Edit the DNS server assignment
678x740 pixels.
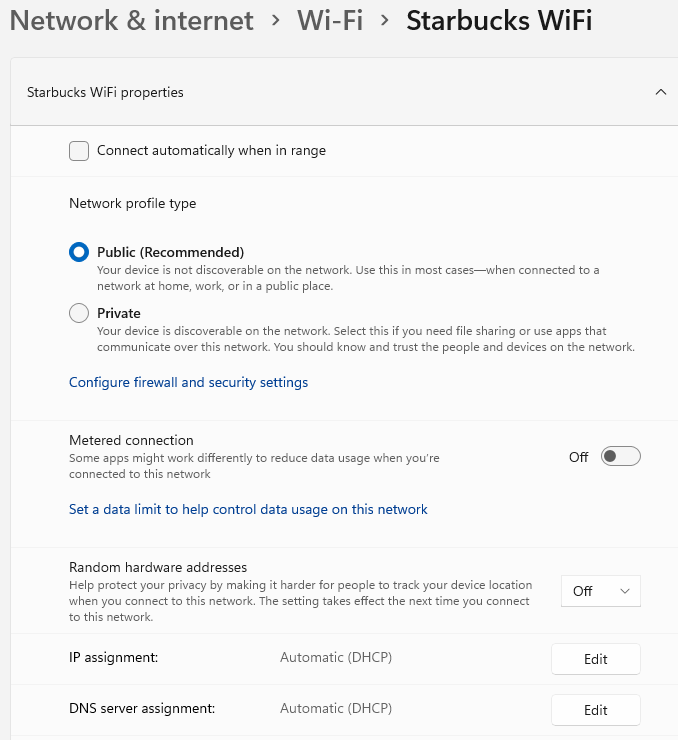(595, 710)
